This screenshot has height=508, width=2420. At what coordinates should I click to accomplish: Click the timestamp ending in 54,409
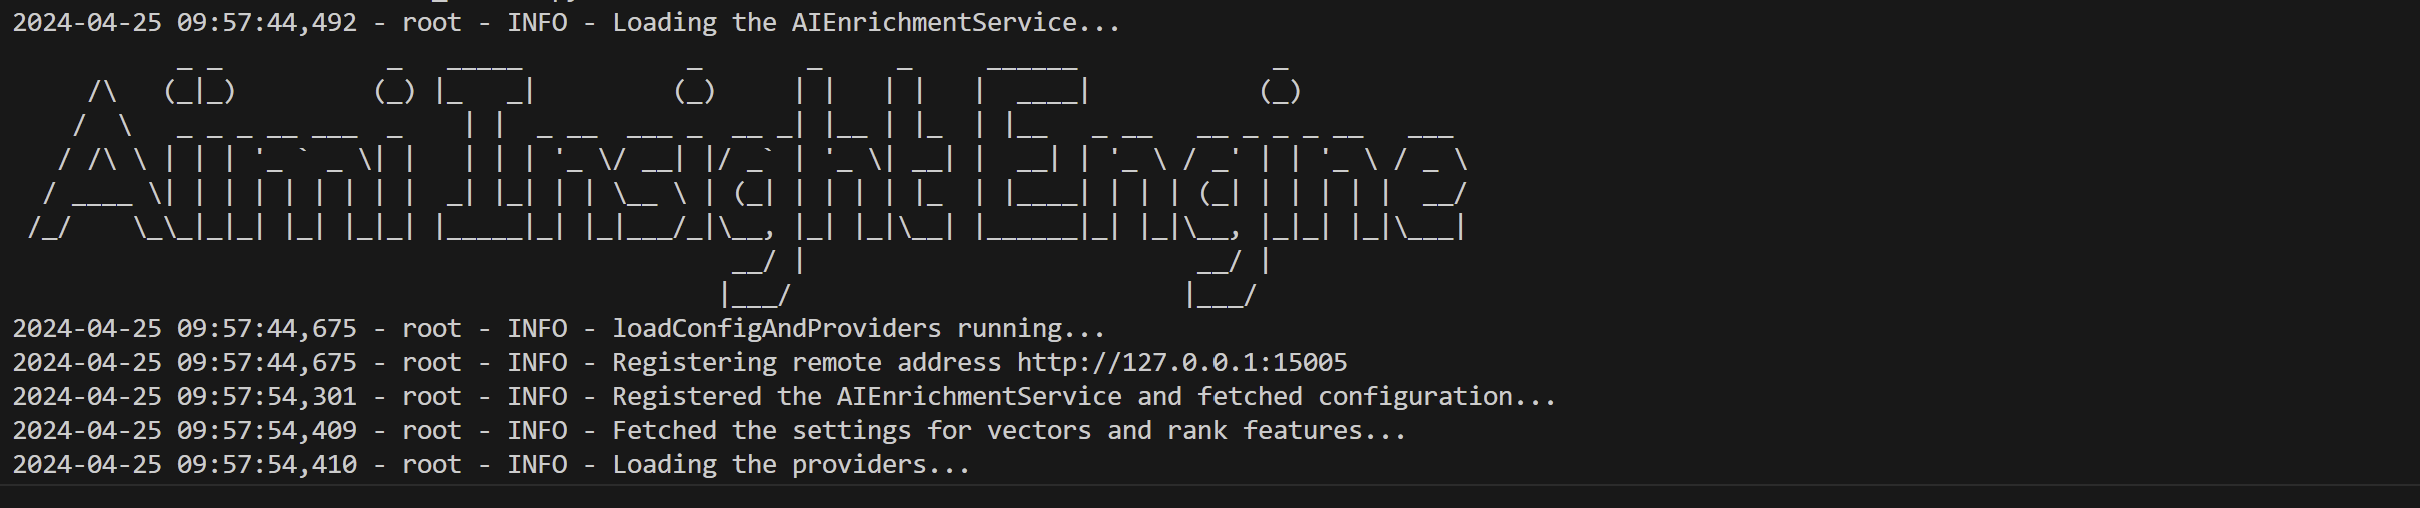184,430
